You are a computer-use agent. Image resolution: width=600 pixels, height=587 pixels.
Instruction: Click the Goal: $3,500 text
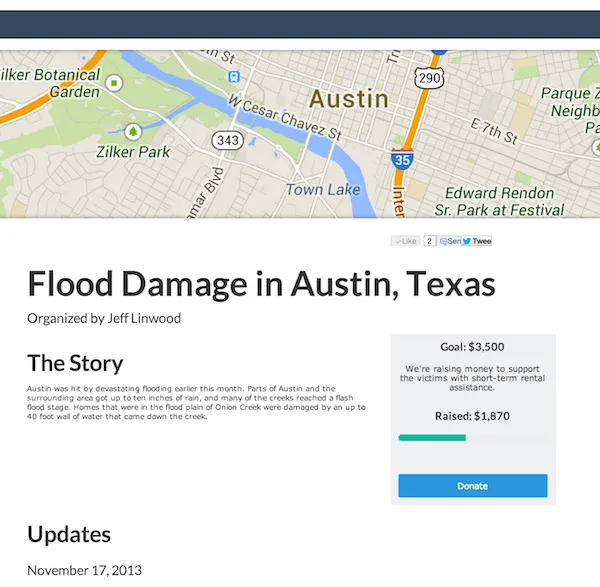(x=472, y=347)
